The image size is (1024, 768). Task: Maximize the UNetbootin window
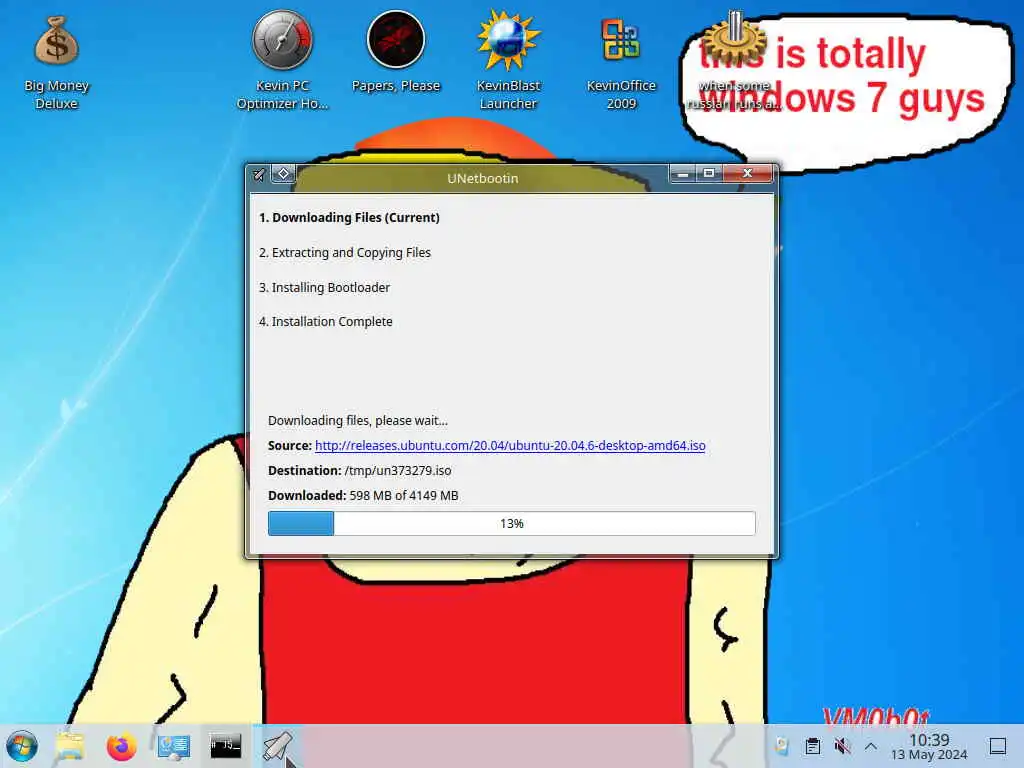click(x=709, y=174)
